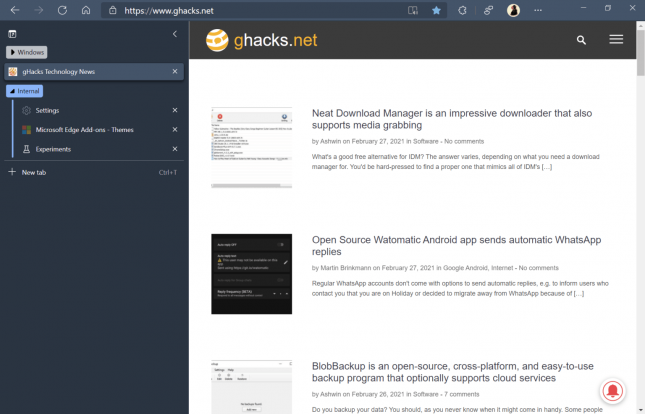Reload the current page
The image size is (645, 414).
[62, 10]
